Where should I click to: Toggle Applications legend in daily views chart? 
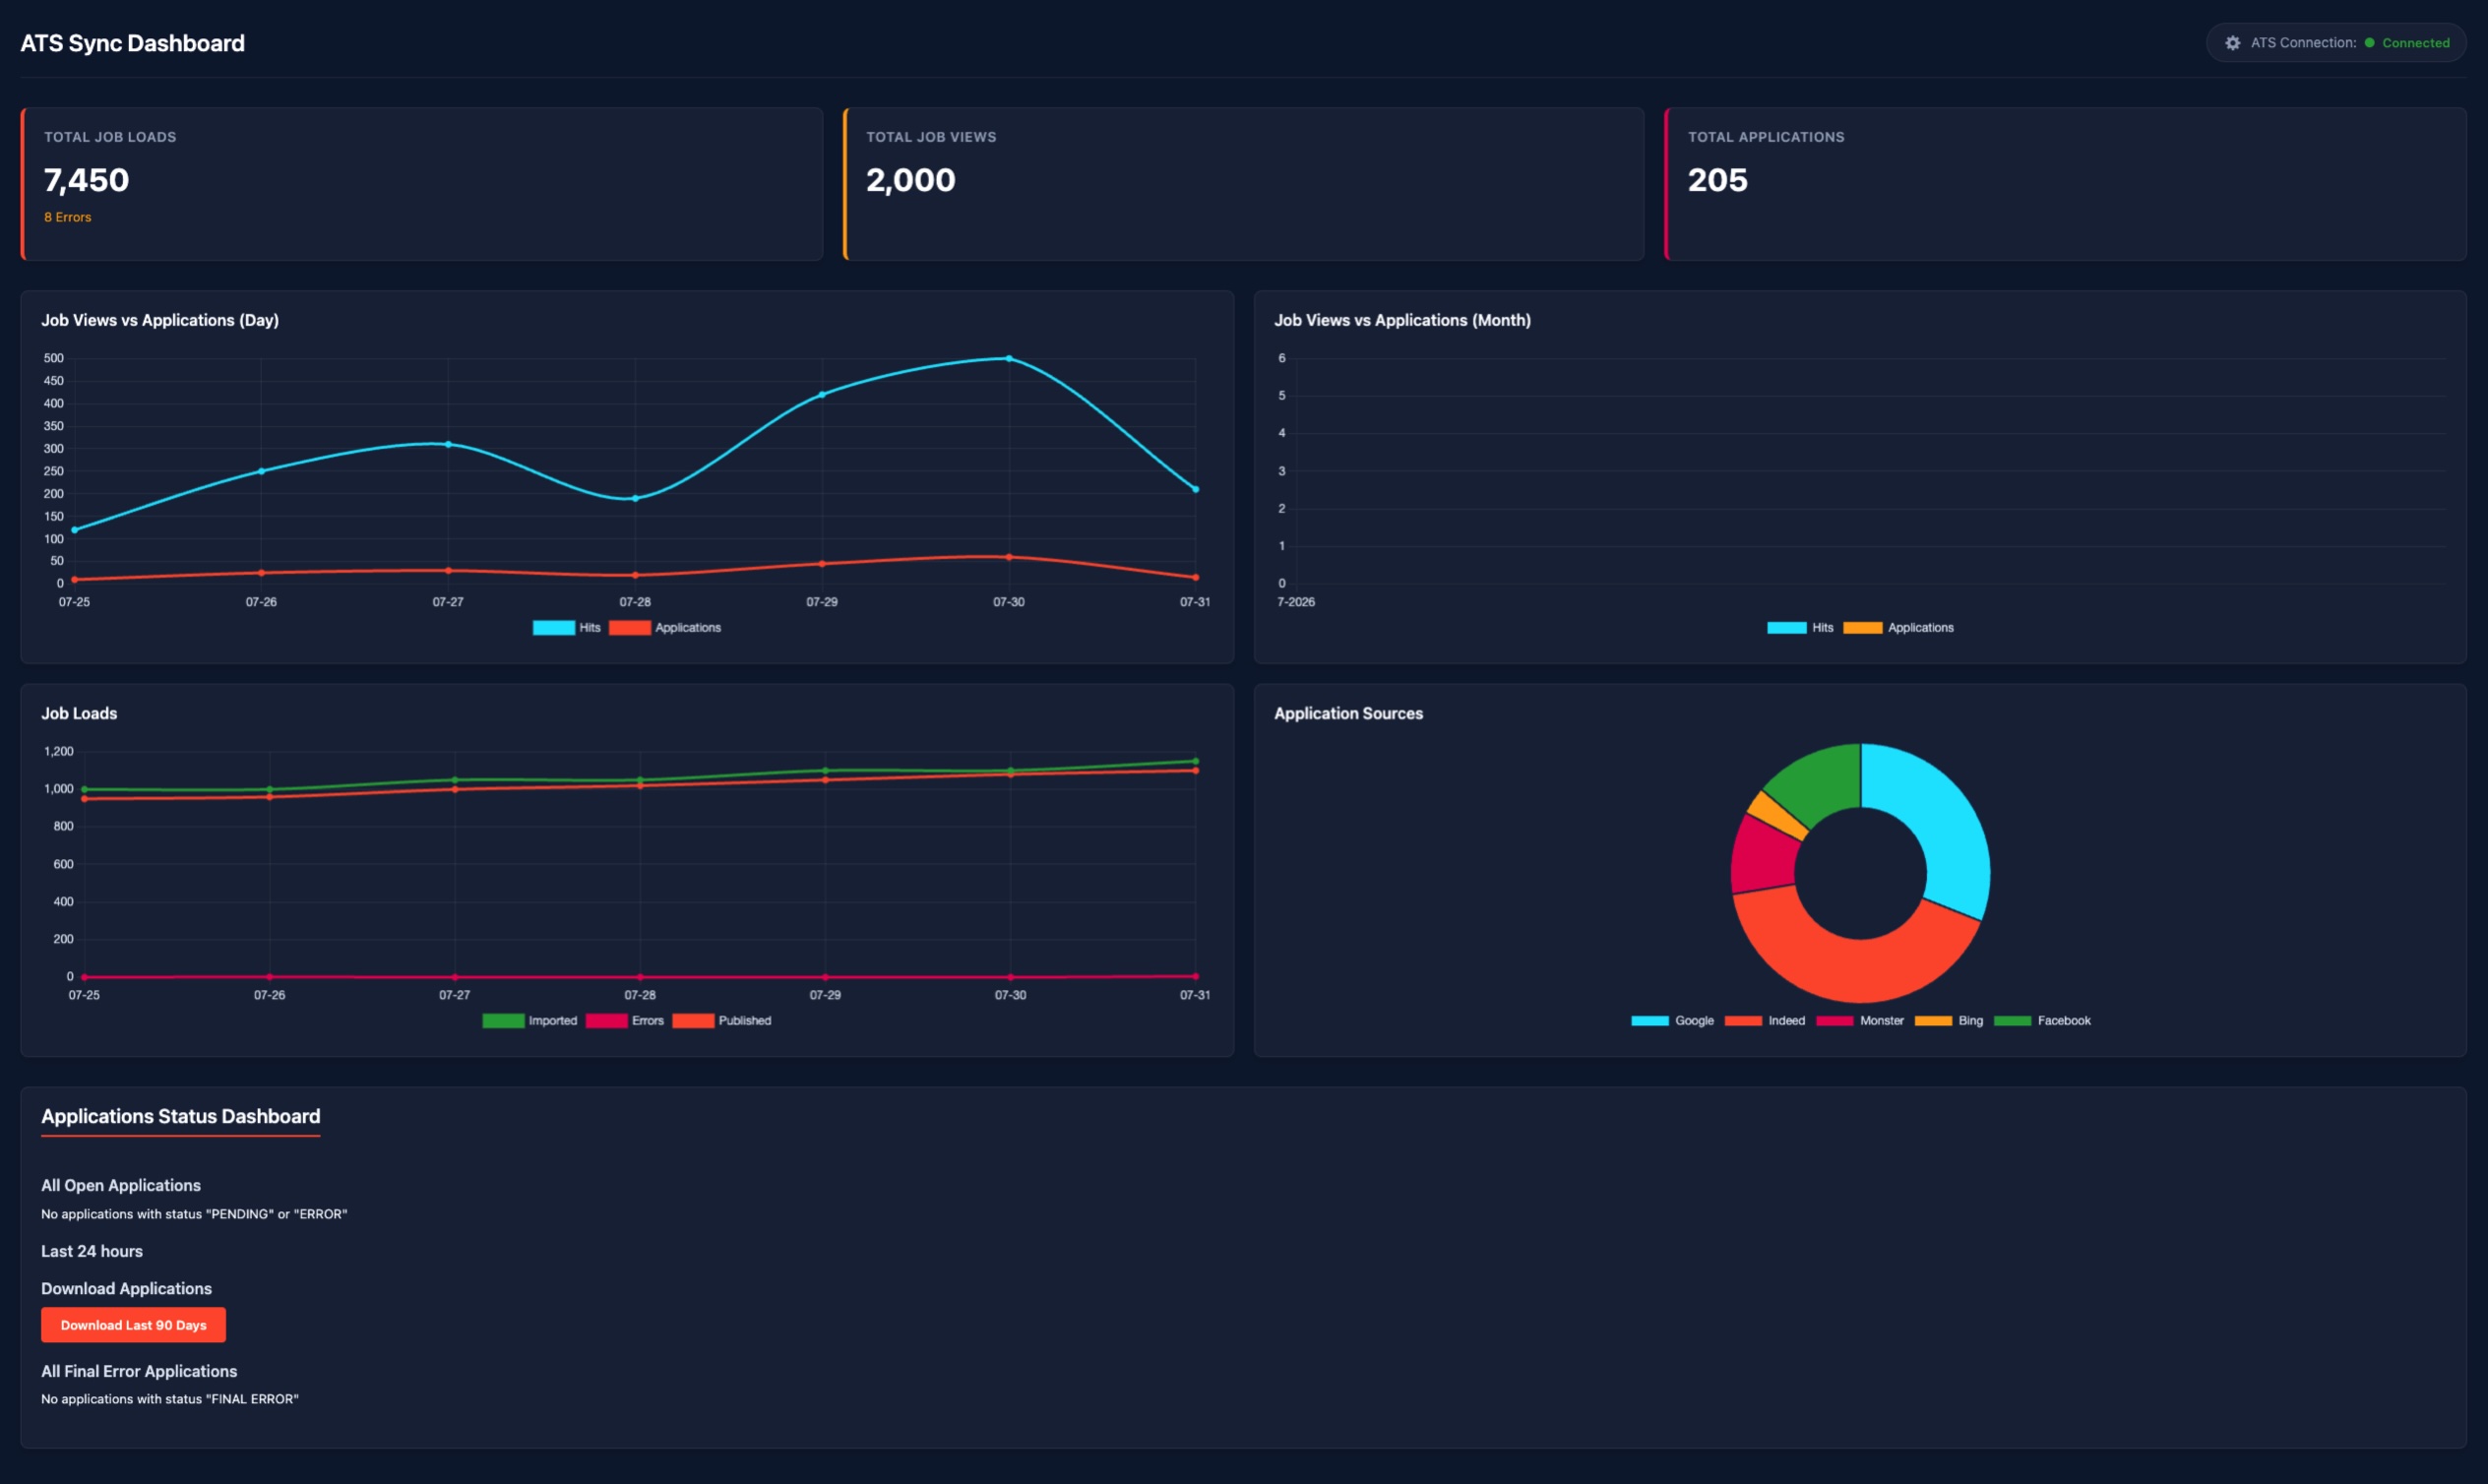tap(665, 628)
